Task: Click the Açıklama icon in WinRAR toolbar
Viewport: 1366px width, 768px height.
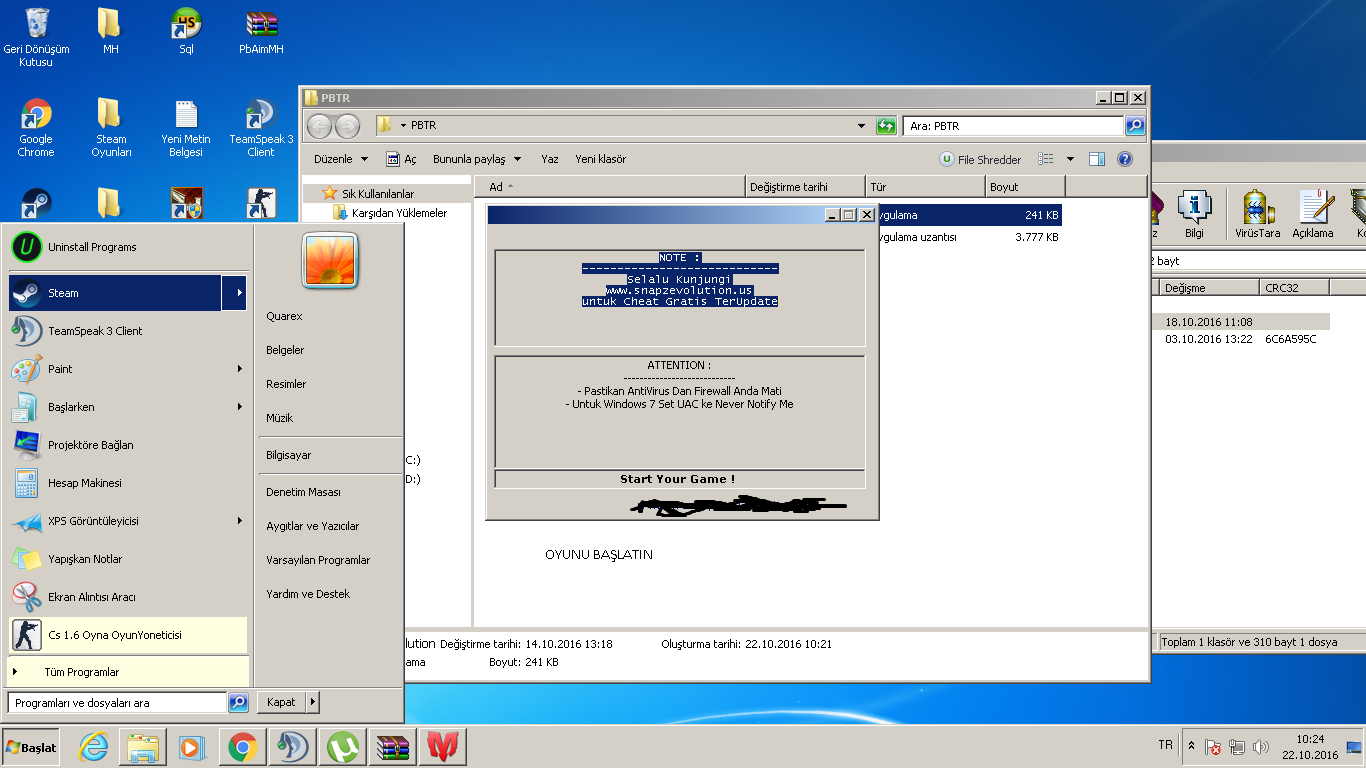Action: tap(1313, 214)
